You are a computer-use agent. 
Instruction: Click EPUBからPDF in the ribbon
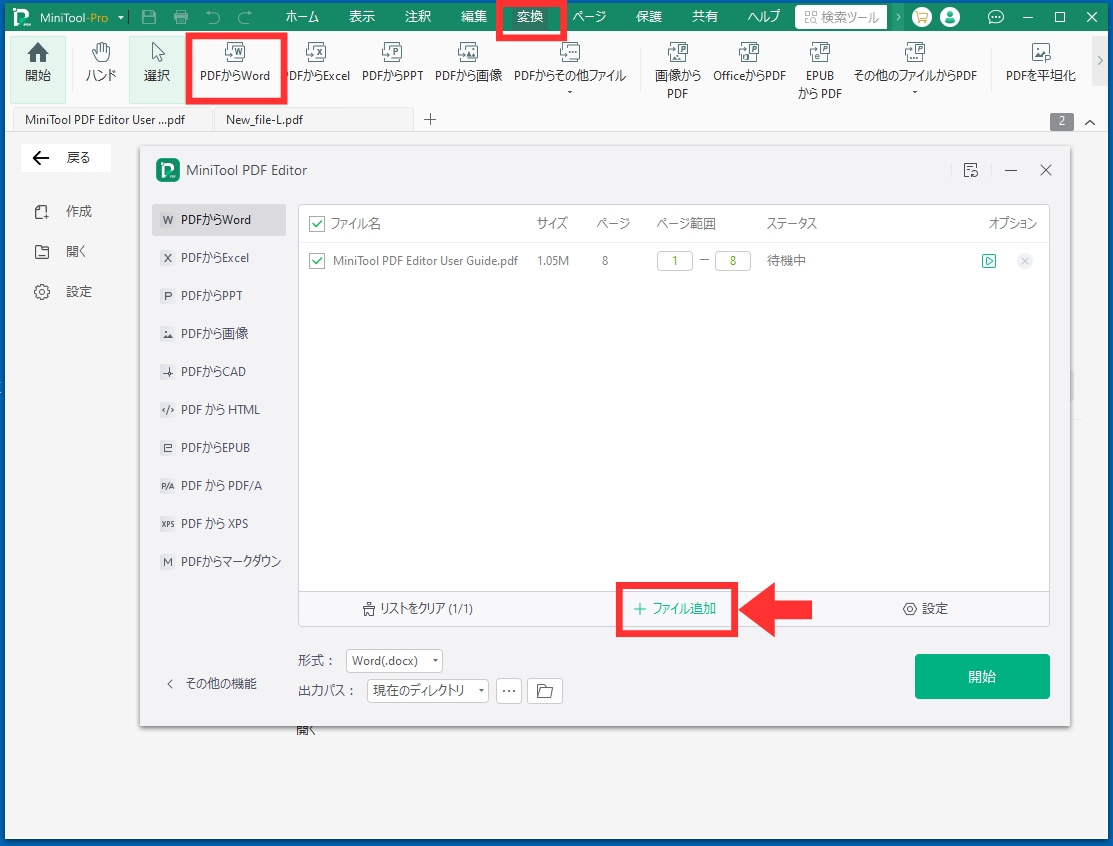coord(820,70)
